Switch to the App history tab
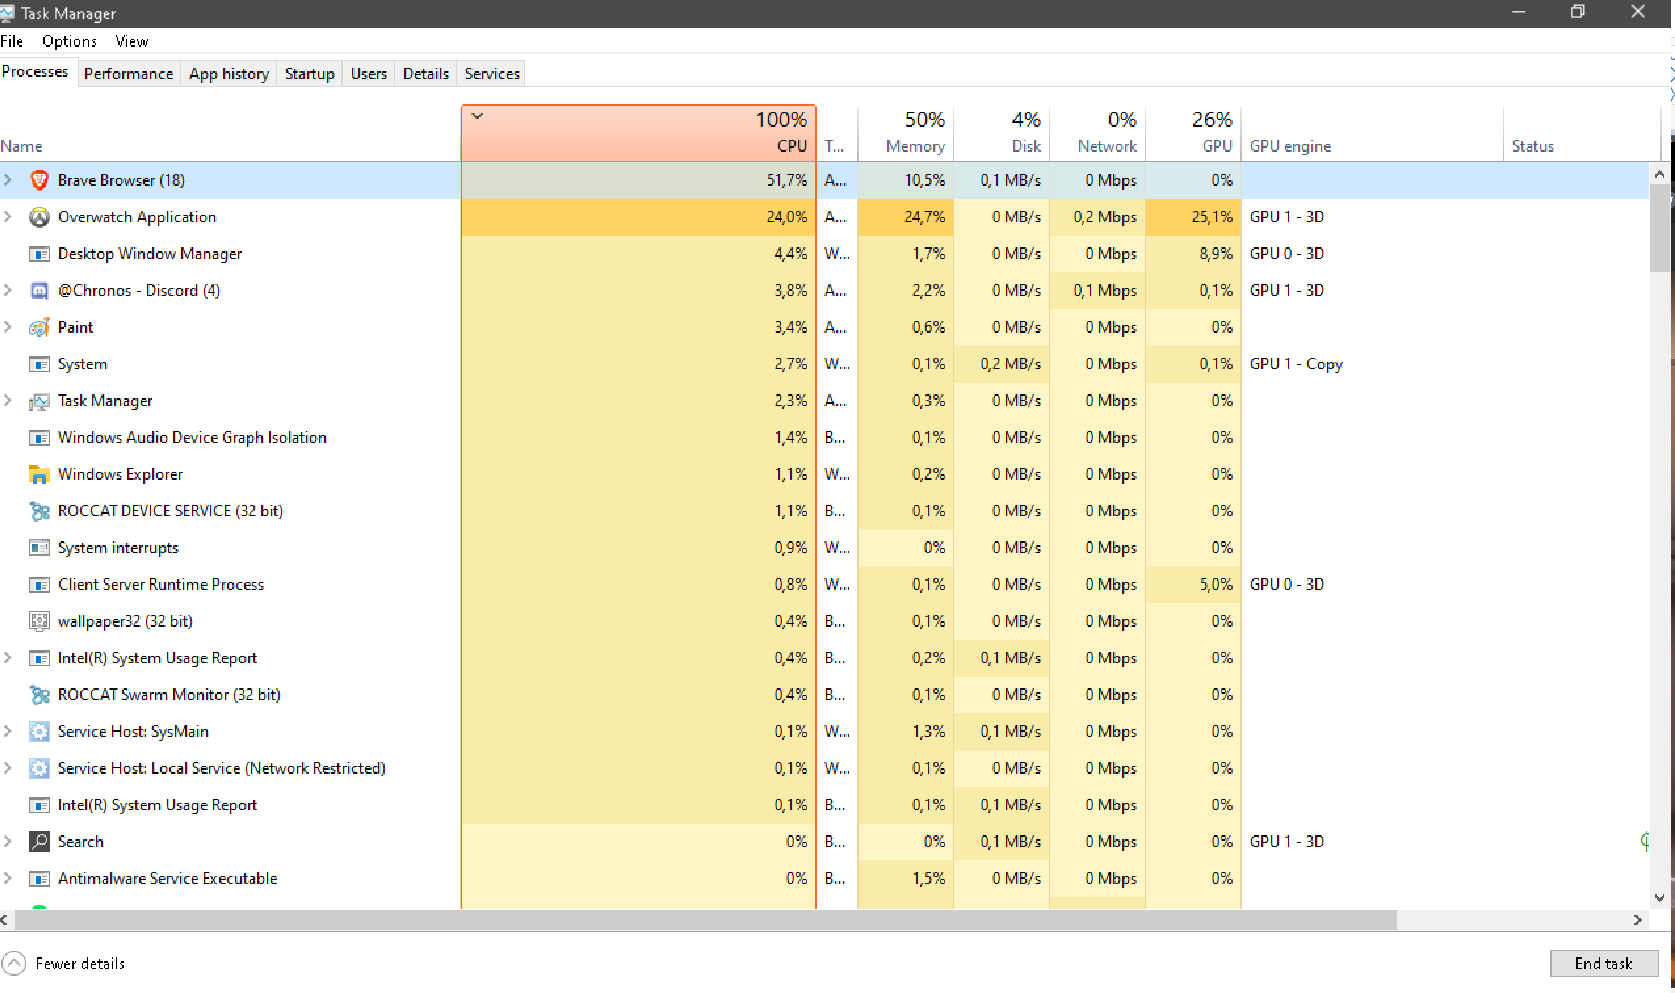The image size is (1675, 993). 229,74
